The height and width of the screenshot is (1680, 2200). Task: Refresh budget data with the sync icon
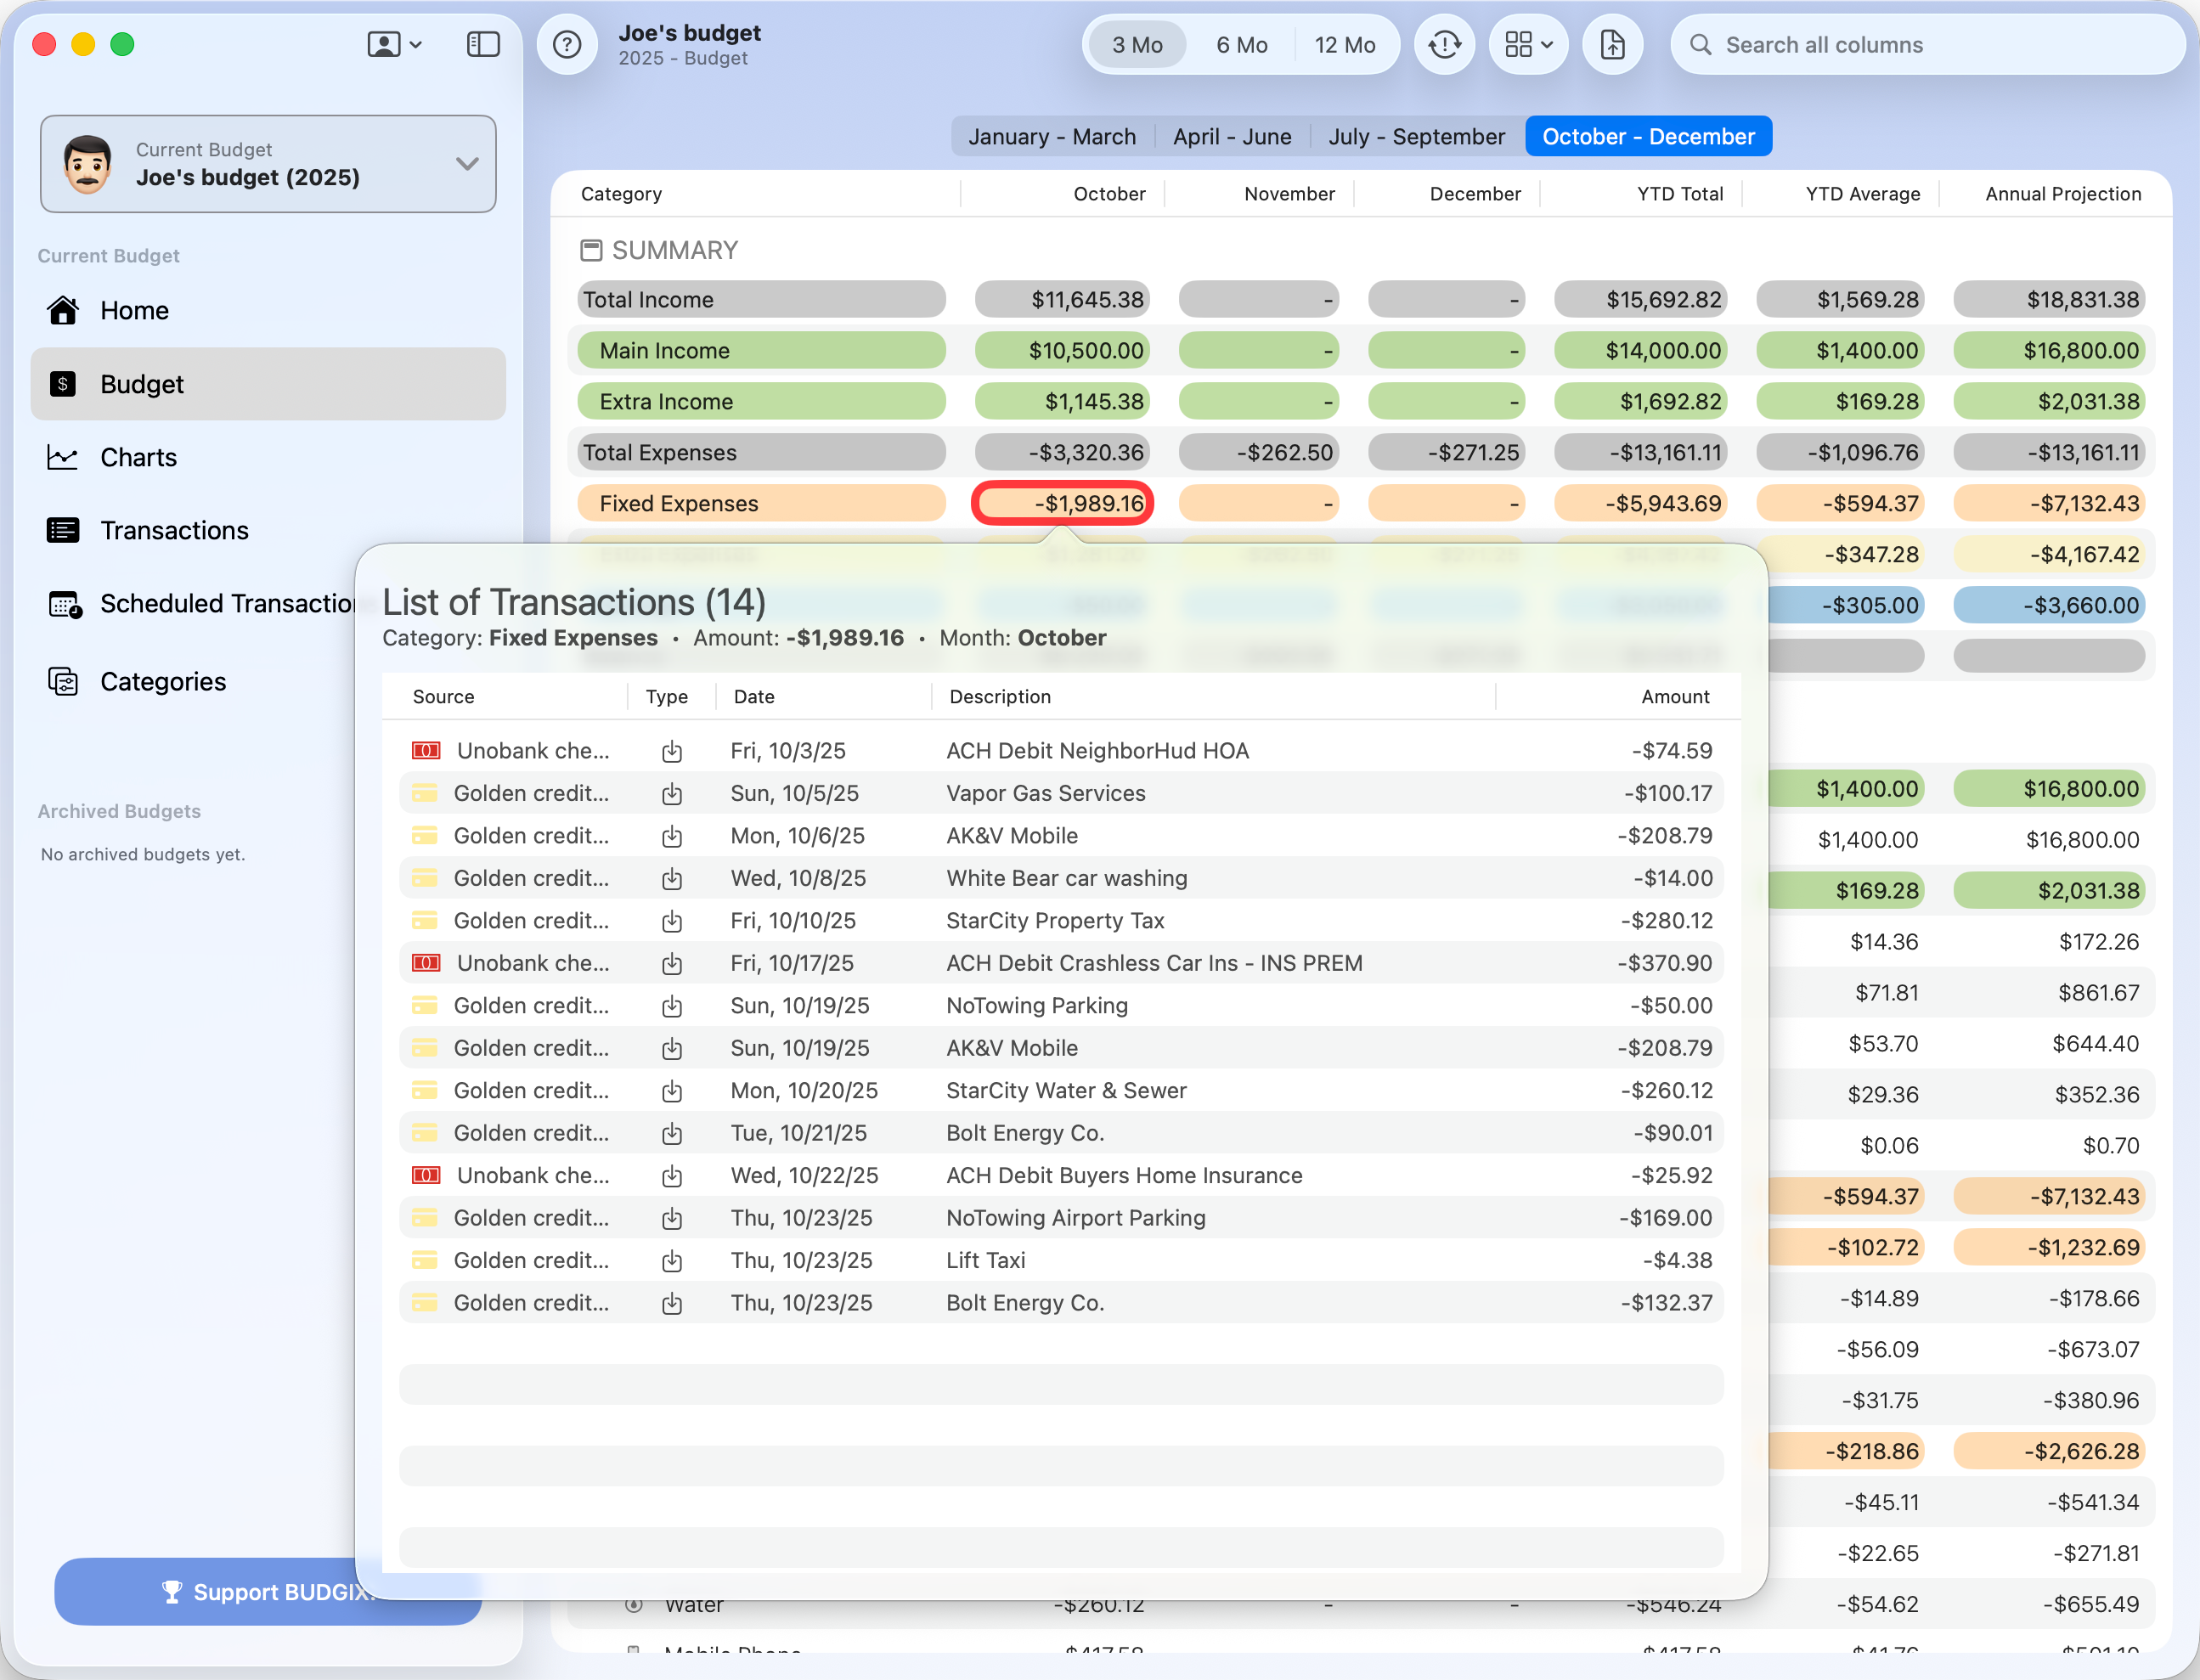coord(1444,44)
